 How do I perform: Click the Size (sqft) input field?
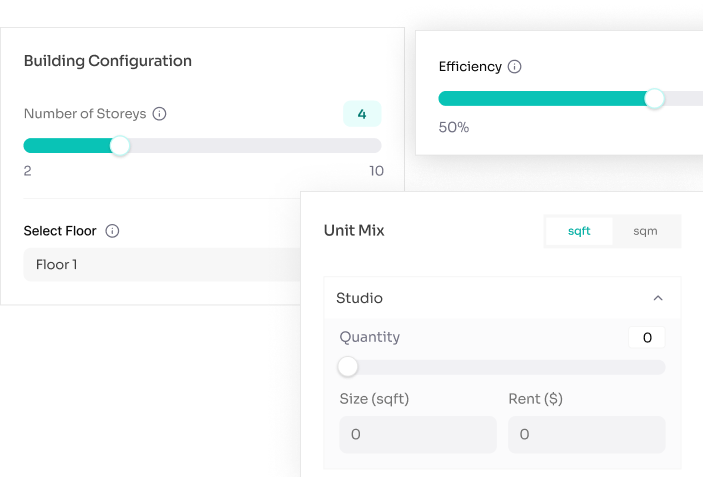[418, 434]
